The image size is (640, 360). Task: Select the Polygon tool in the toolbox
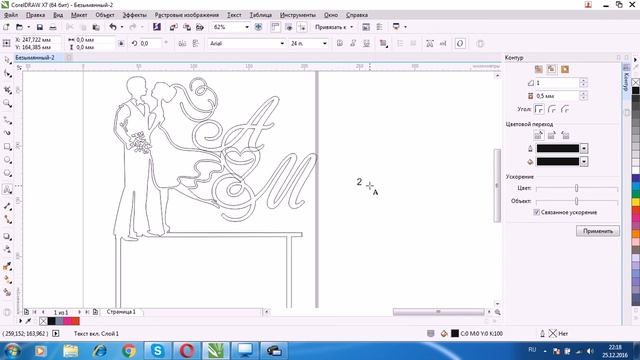click(x=7, y=173)
